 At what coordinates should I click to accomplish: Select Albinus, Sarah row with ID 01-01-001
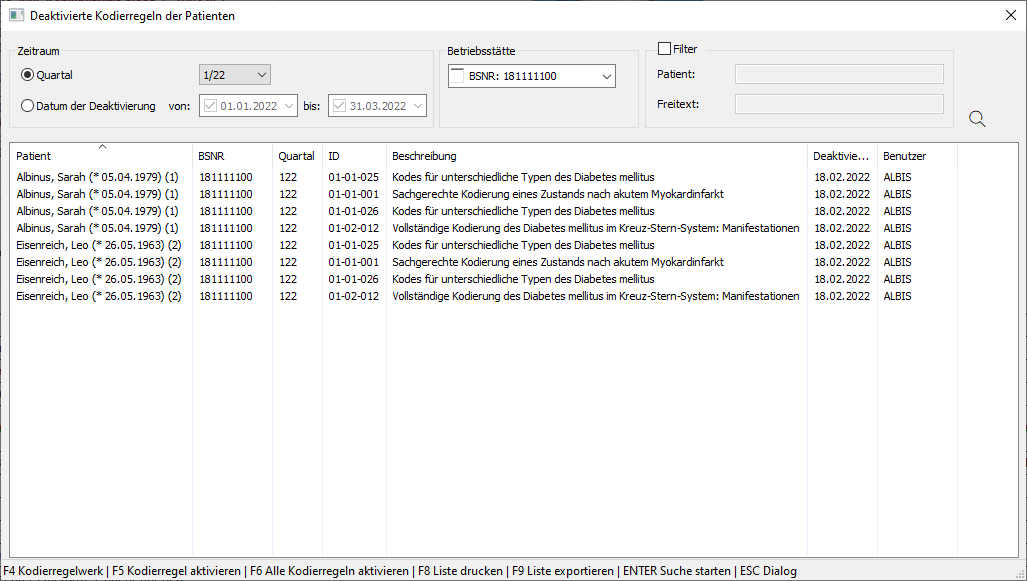(x=483, y=194)
